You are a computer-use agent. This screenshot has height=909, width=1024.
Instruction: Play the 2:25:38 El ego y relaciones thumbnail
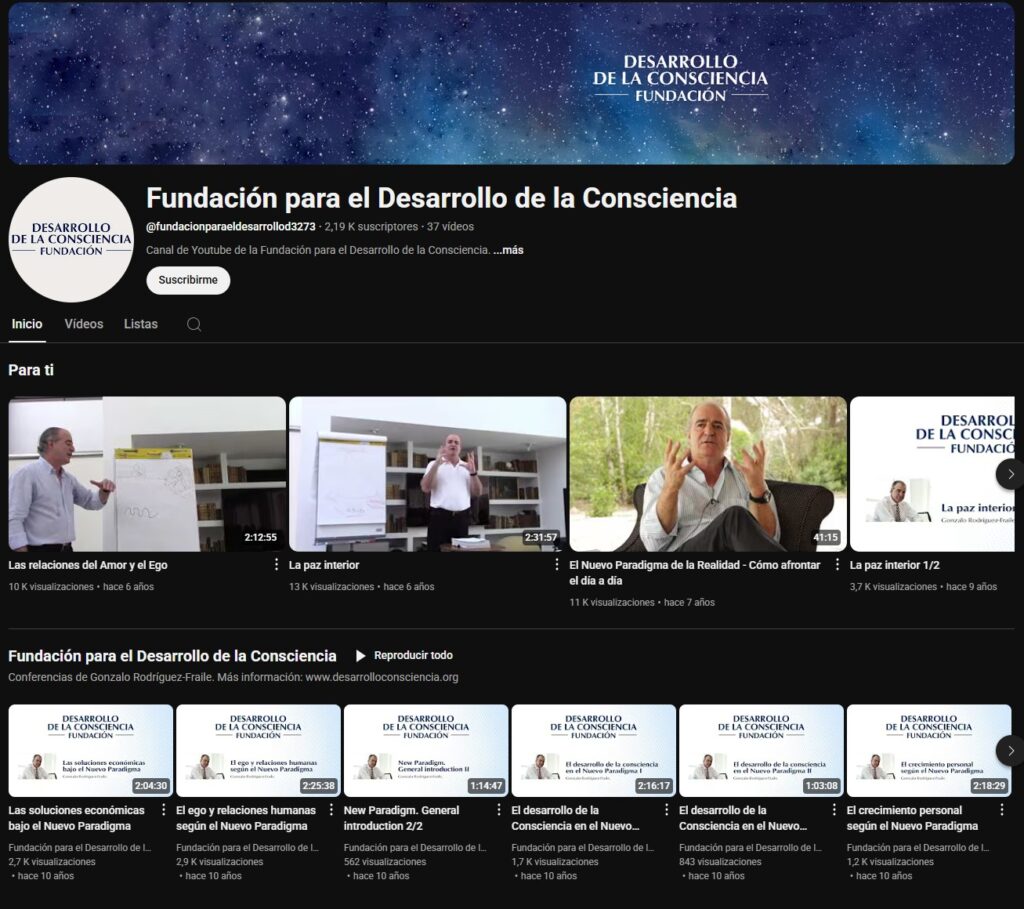coord(259,750)
